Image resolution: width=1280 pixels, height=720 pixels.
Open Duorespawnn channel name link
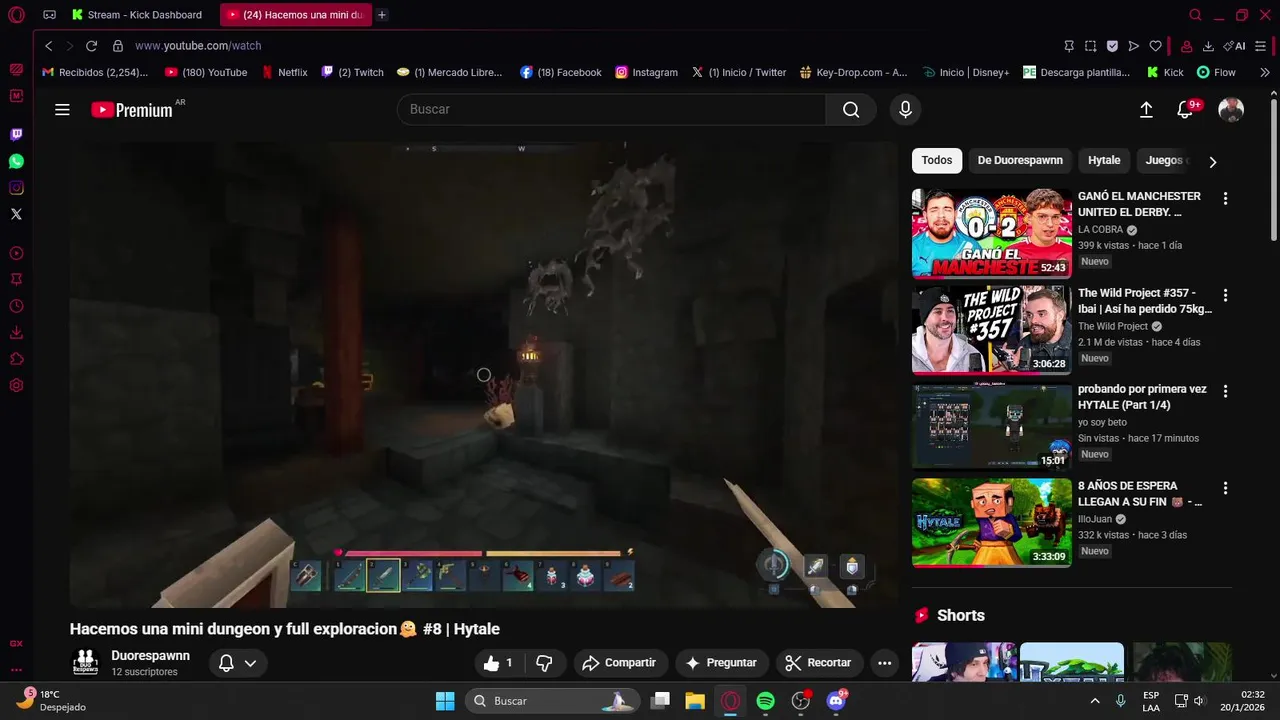pos(150,656)
